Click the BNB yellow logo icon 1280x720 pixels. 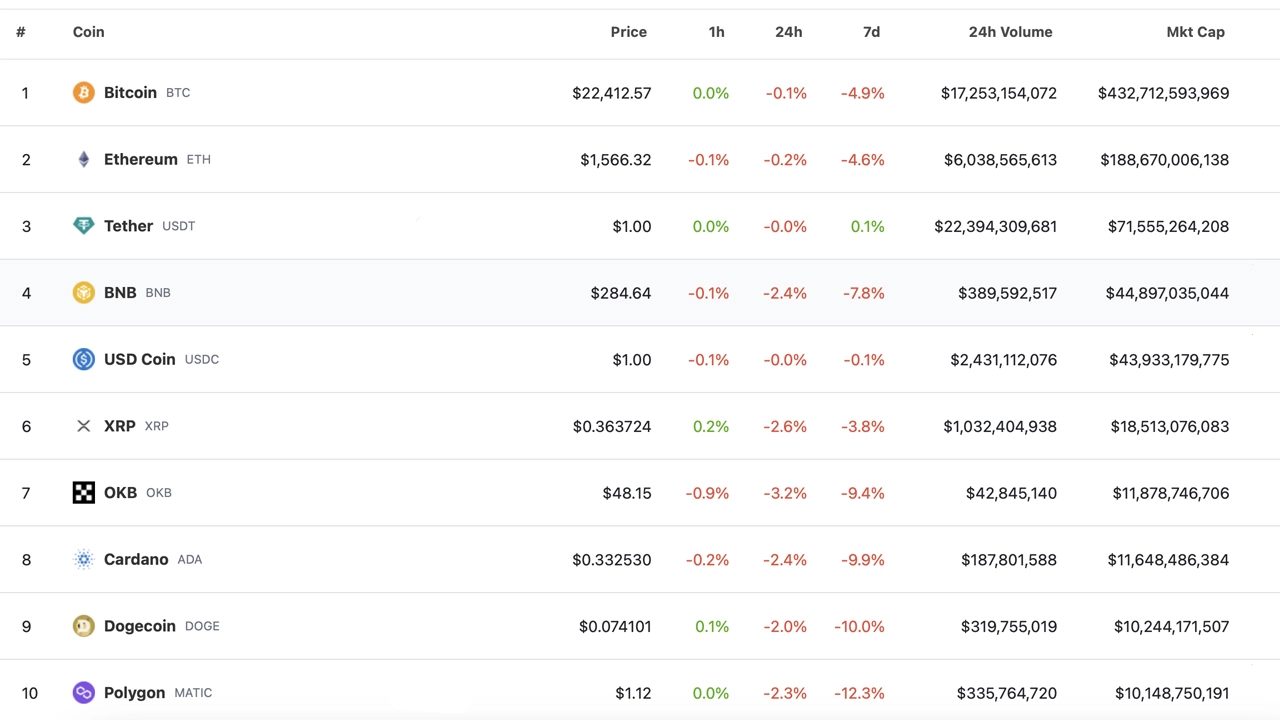click(x=84, y=293)
